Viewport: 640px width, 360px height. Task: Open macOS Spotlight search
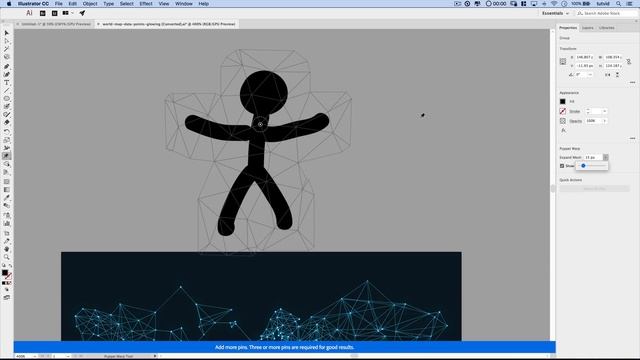click(619, 4)
